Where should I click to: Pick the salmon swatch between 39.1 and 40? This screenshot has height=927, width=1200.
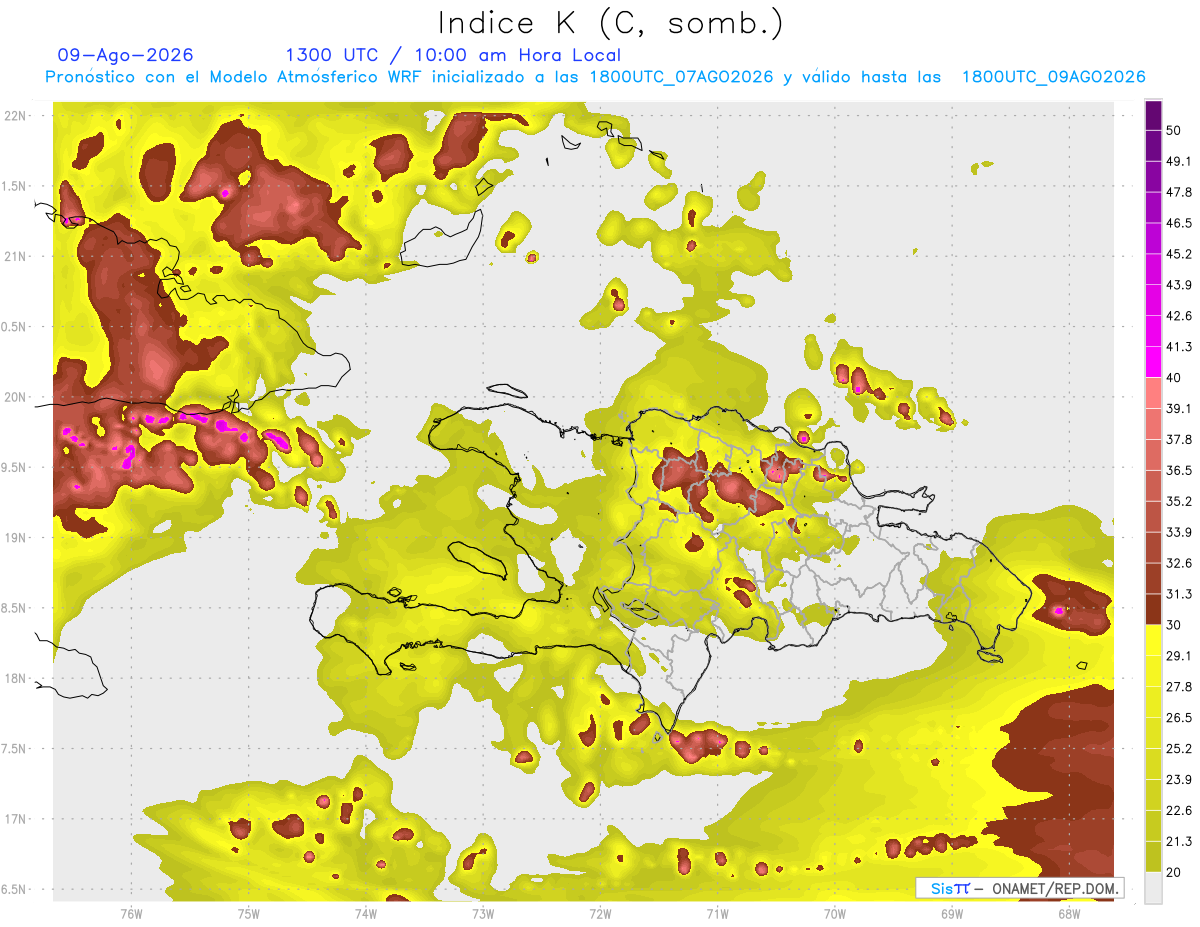coord(1153,393)
